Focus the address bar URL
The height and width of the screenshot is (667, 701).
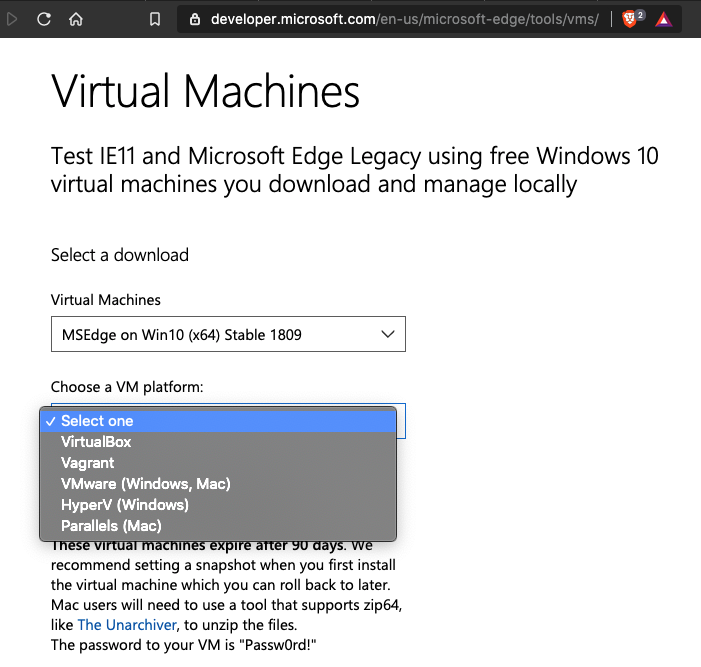(x=404, y=19)
